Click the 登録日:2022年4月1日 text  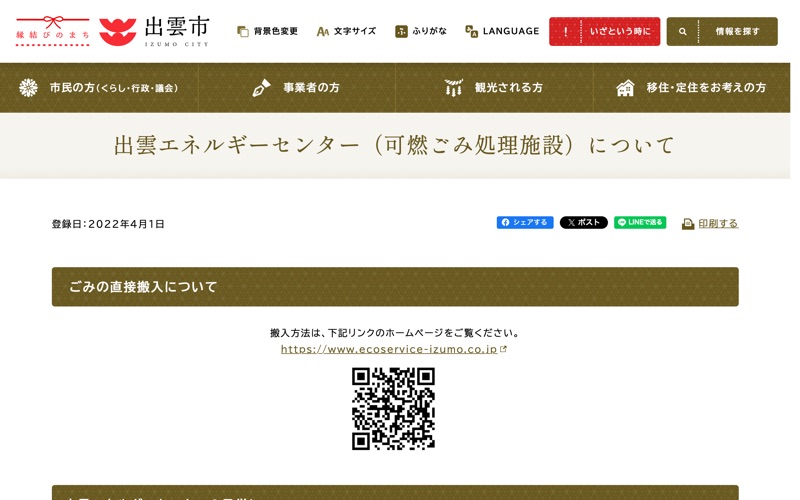pyautogui.click(x=108, y=224)
